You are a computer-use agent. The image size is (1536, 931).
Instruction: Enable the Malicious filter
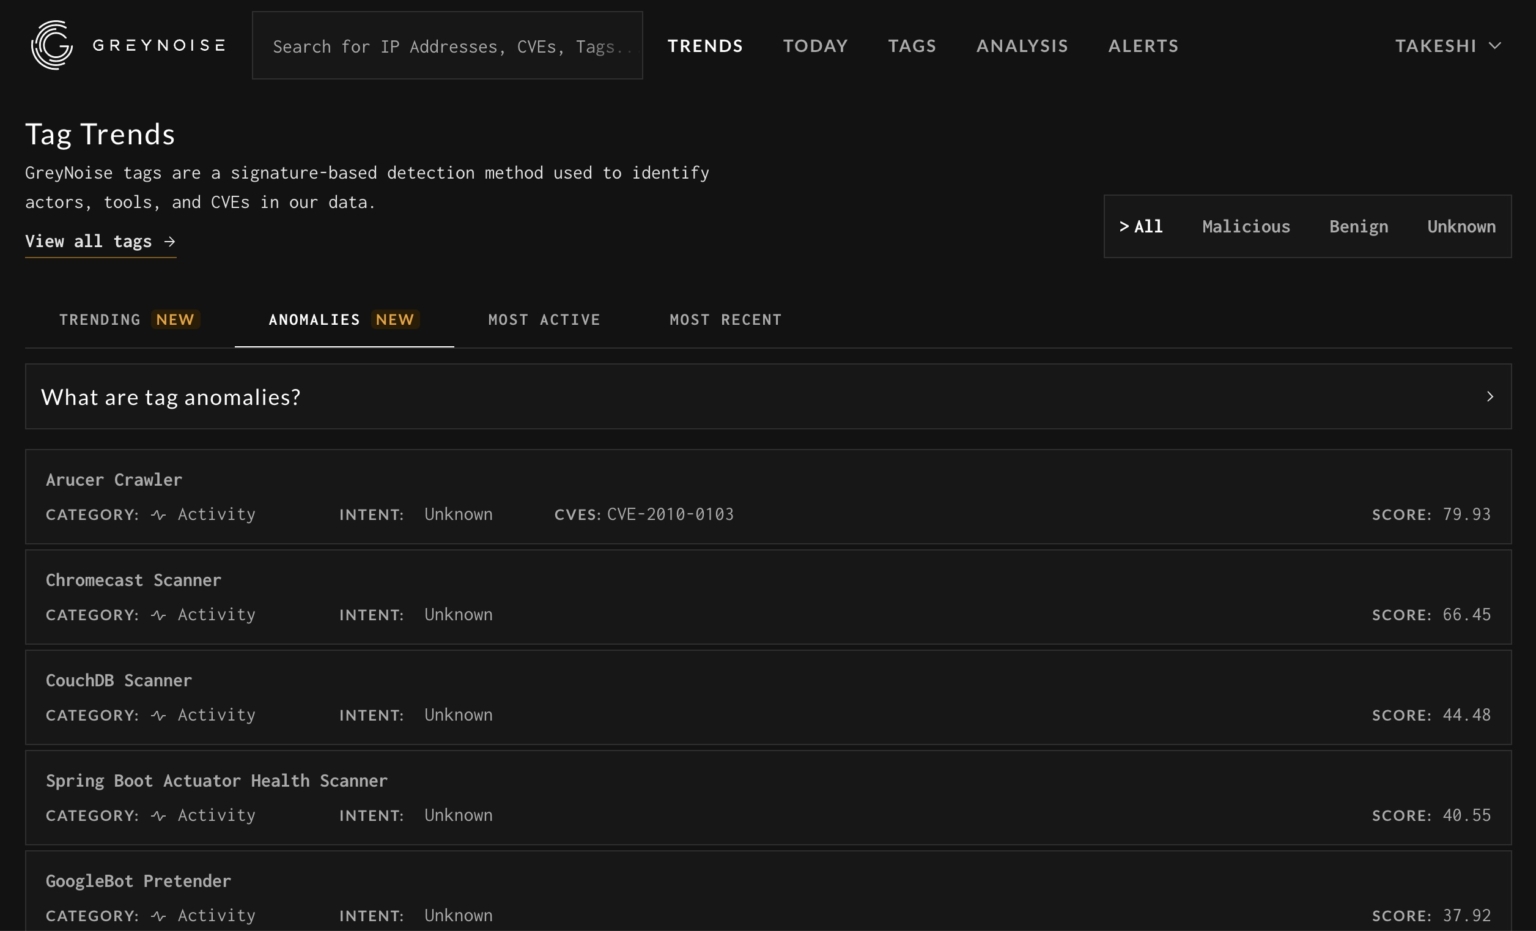tap(1246, 226)
